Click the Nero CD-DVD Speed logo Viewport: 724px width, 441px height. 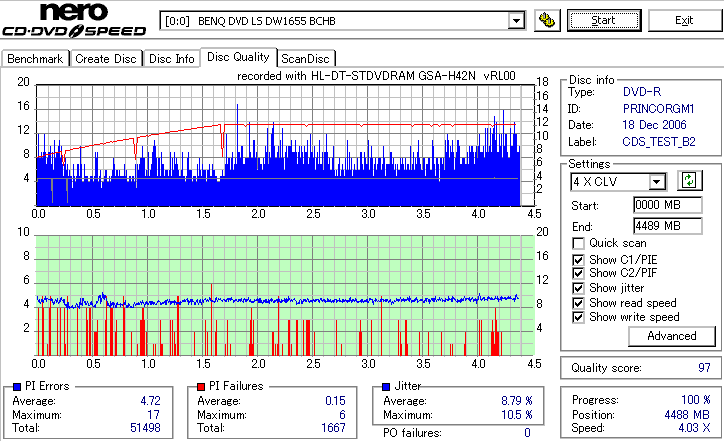pos(74,19)
